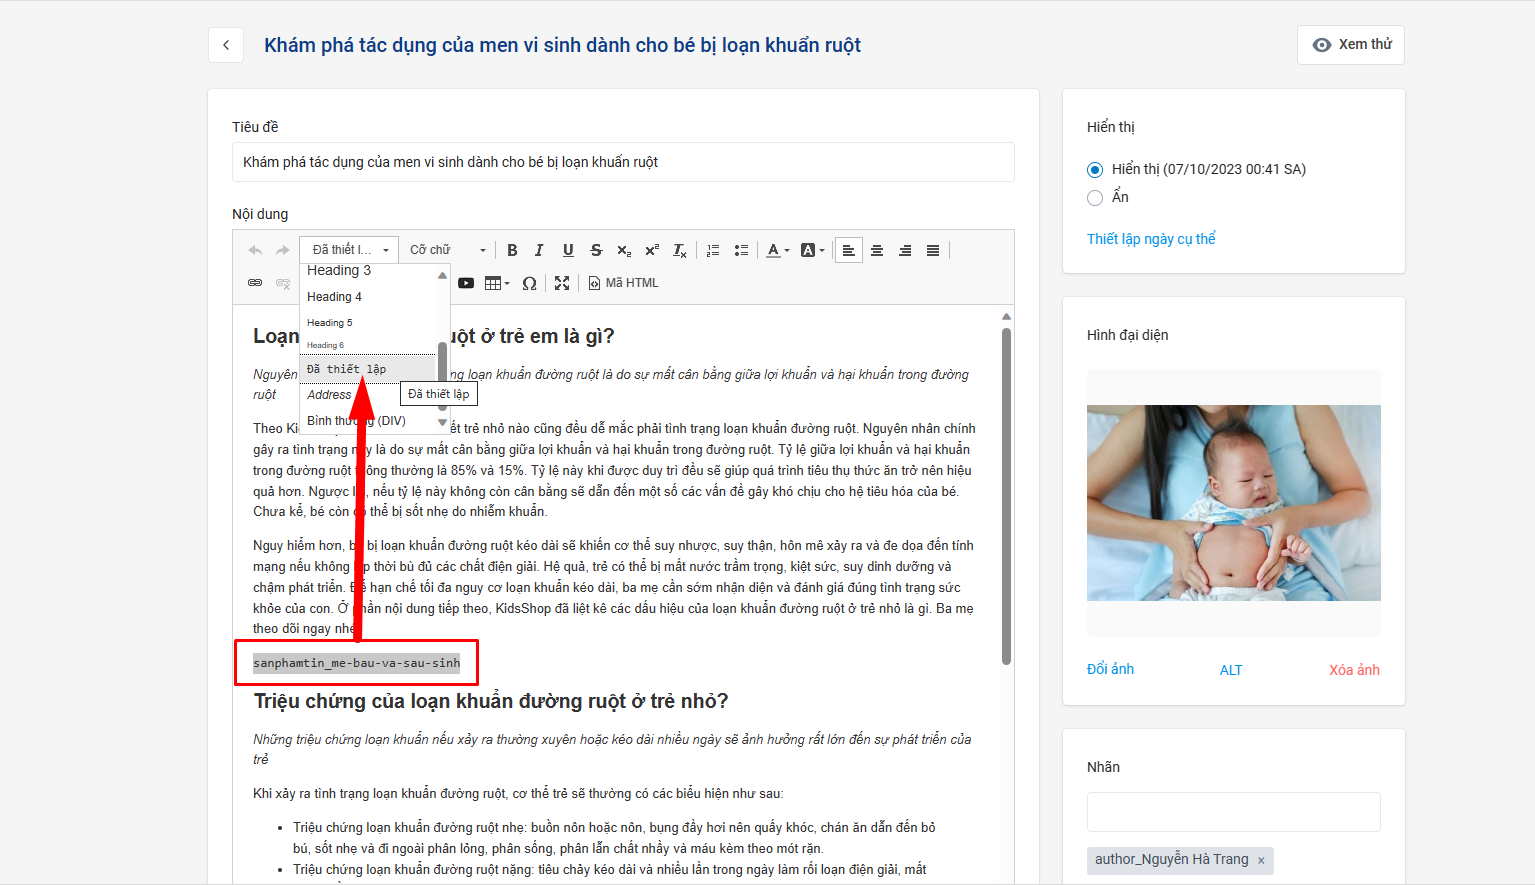Apply superscript formatting

pos(652,250)
